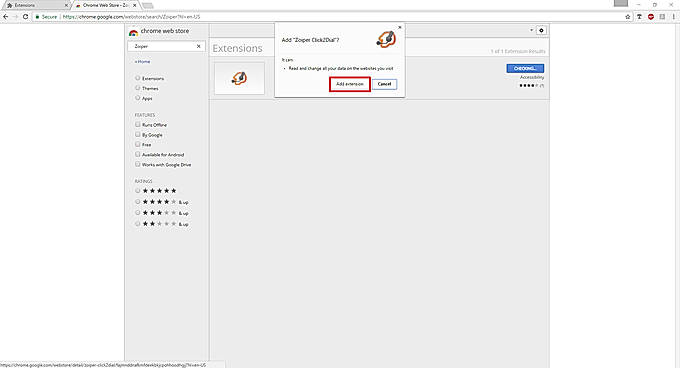Screen dimensions: 680x368
Task: Click the RATINGS section label
Action: coord(143,181)
